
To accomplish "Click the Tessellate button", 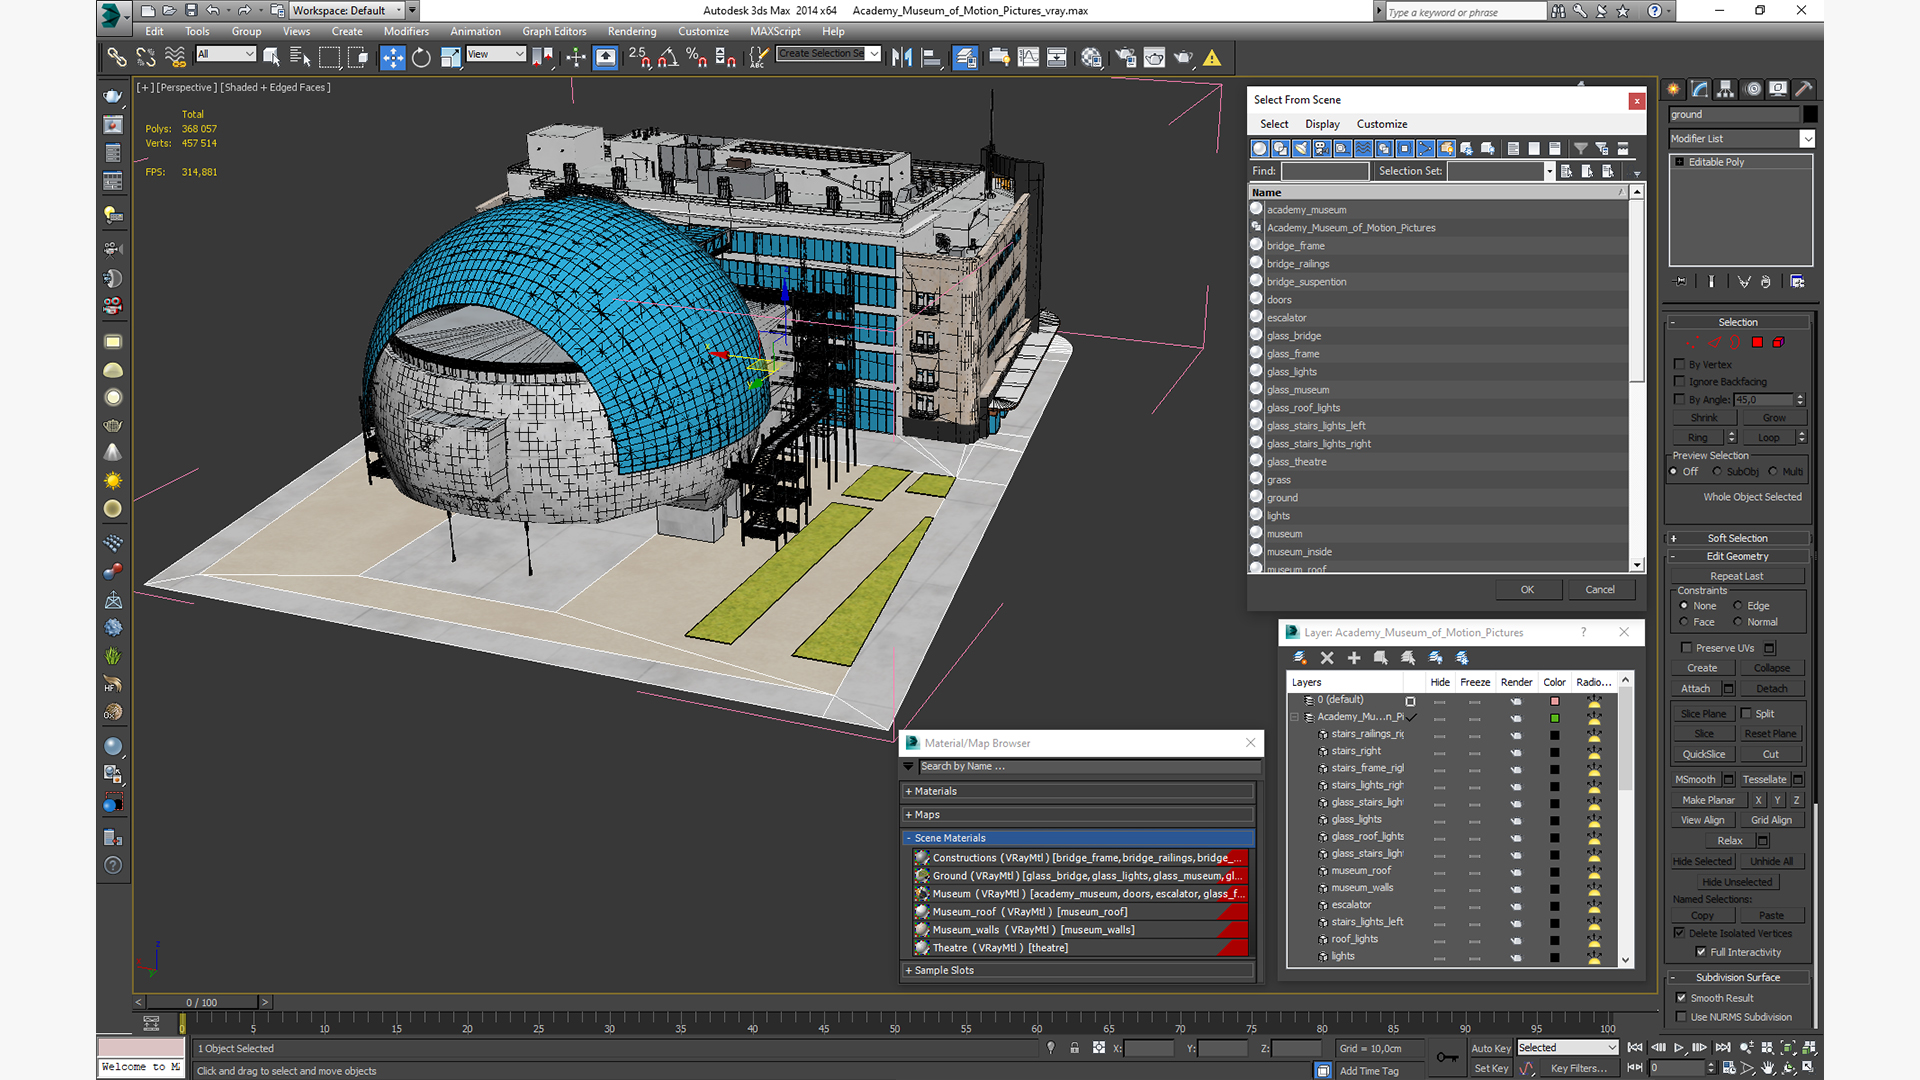I will [1764, 780].
